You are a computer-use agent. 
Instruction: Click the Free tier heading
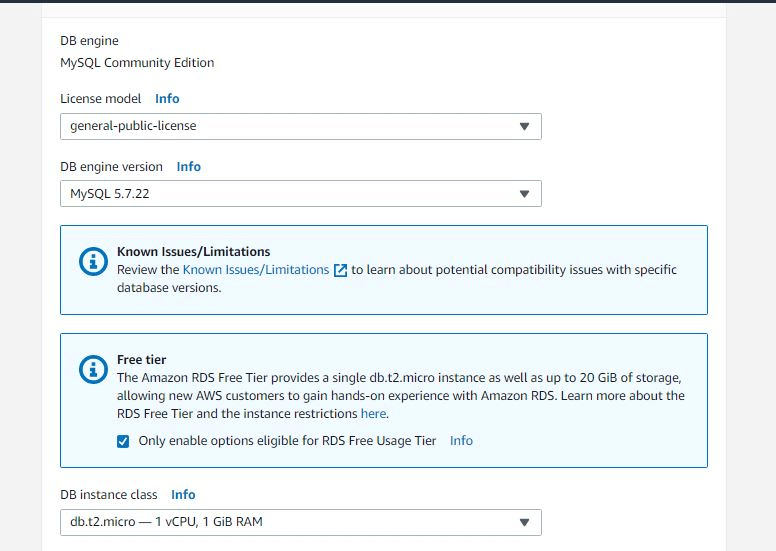point(142,359)
